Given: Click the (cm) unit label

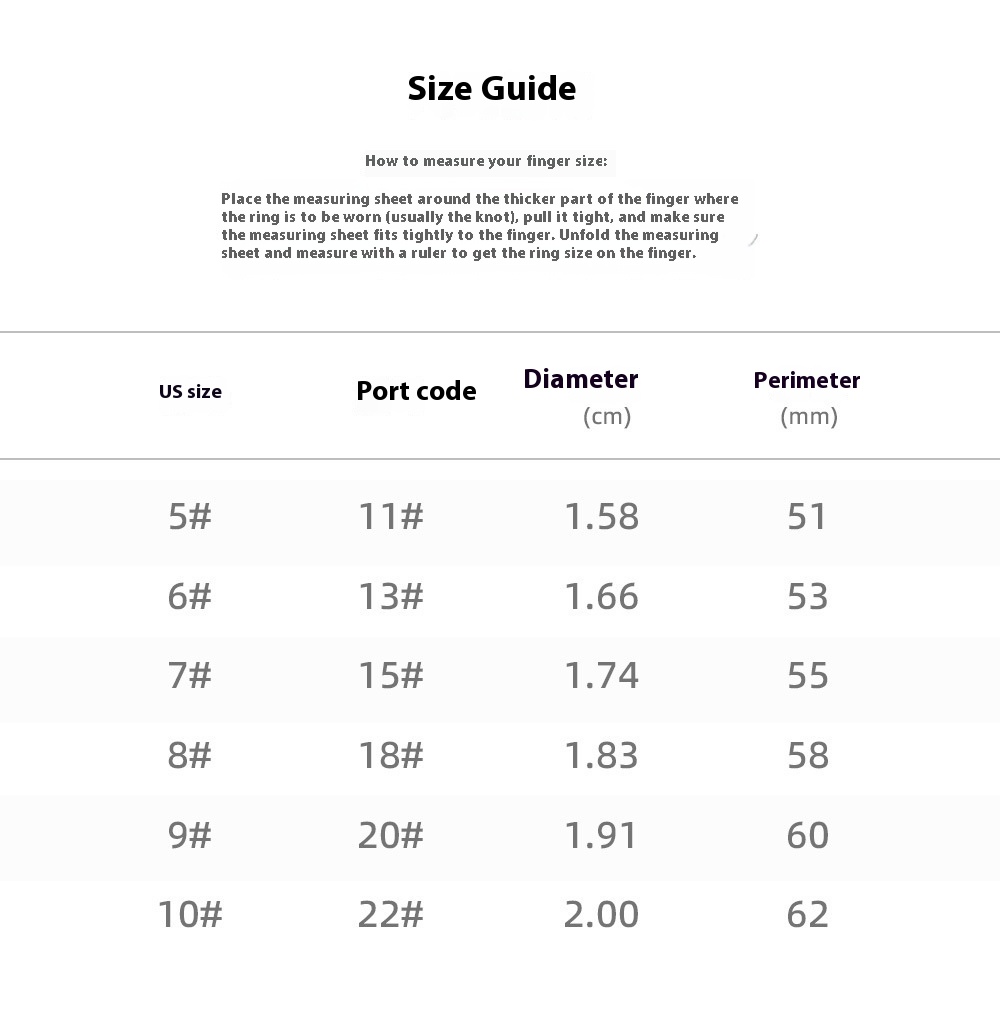Looking at the screenshot, I should (607, 416).
